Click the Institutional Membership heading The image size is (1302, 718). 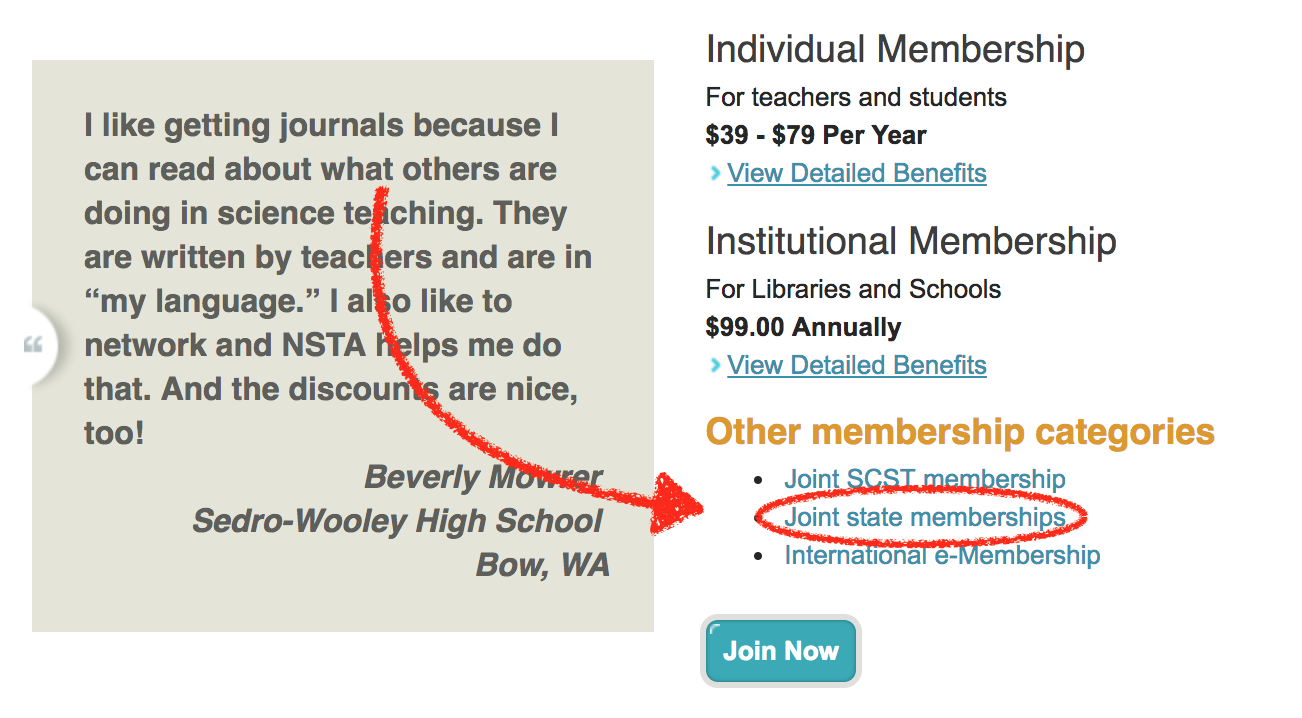(x=911, y=241)
